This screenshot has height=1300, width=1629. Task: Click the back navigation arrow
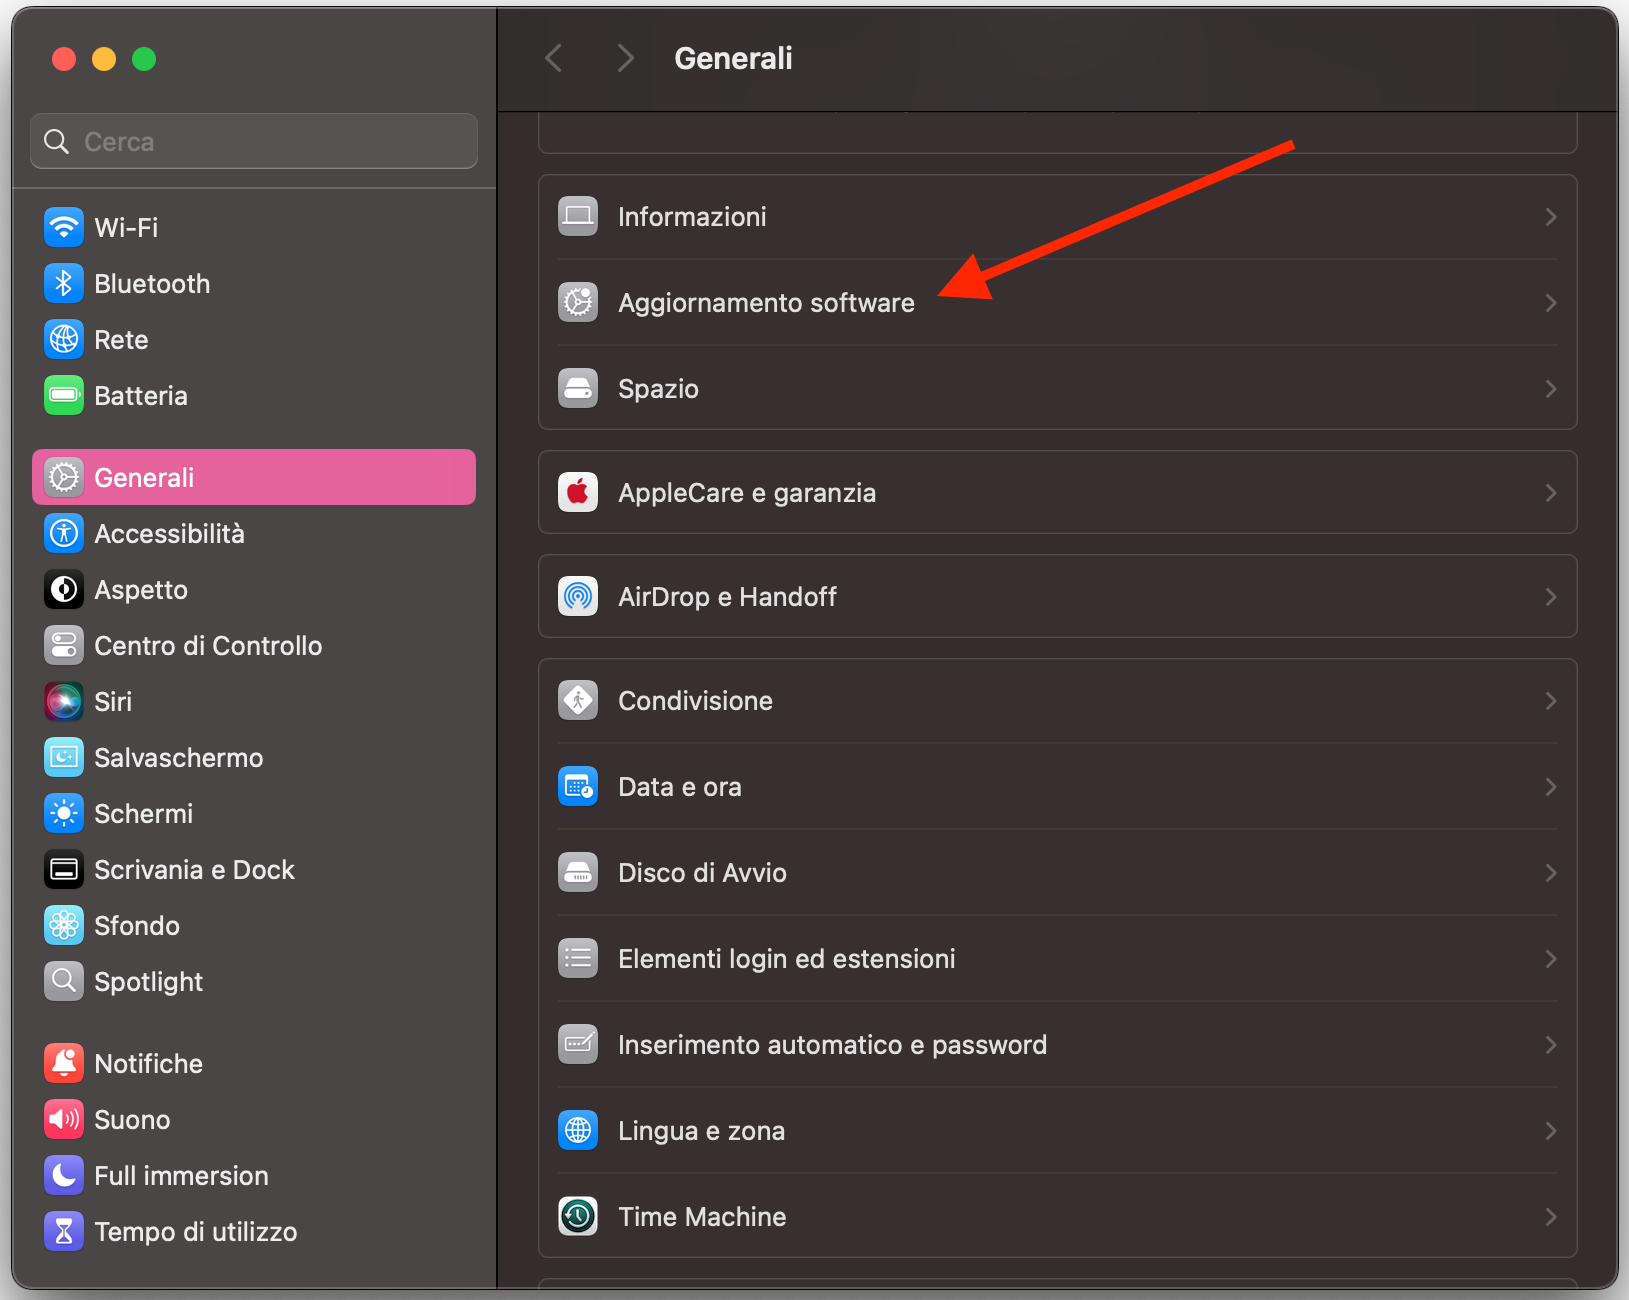(553, 57)
